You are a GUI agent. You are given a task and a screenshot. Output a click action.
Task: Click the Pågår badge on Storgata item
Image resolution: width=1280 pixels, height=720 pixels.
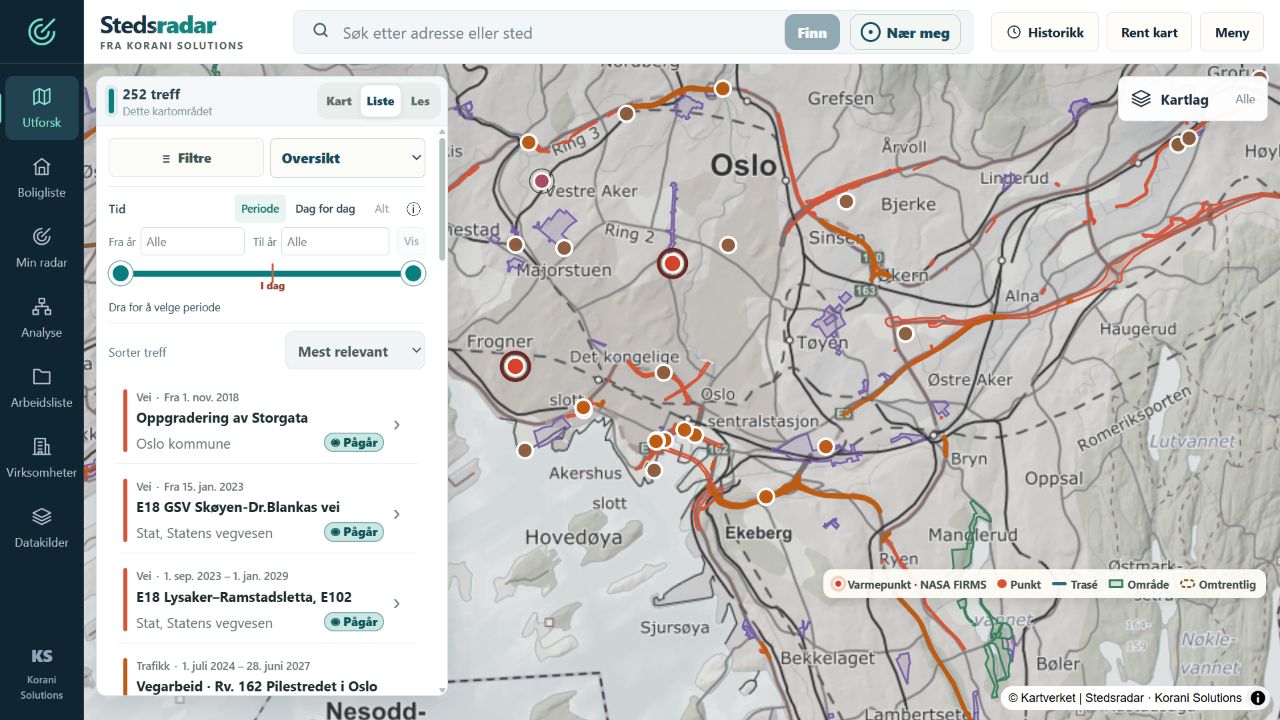[354, 442]
